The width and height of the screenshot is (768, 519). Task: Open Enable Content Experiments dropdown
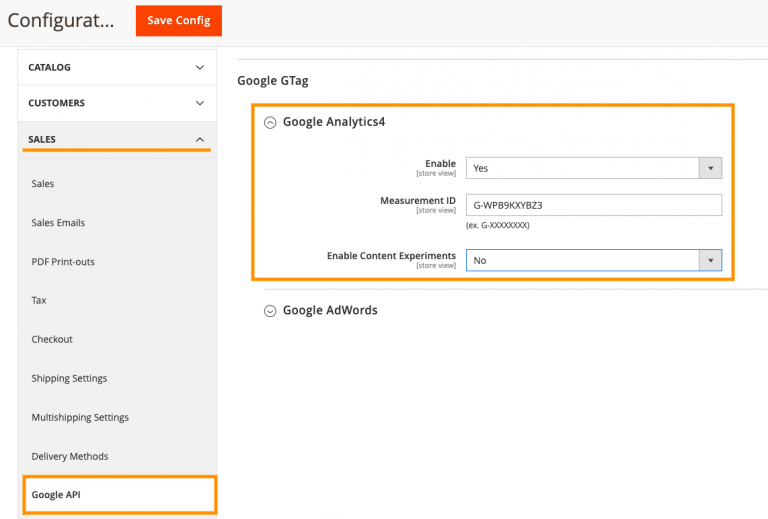(x=593, y=260)
